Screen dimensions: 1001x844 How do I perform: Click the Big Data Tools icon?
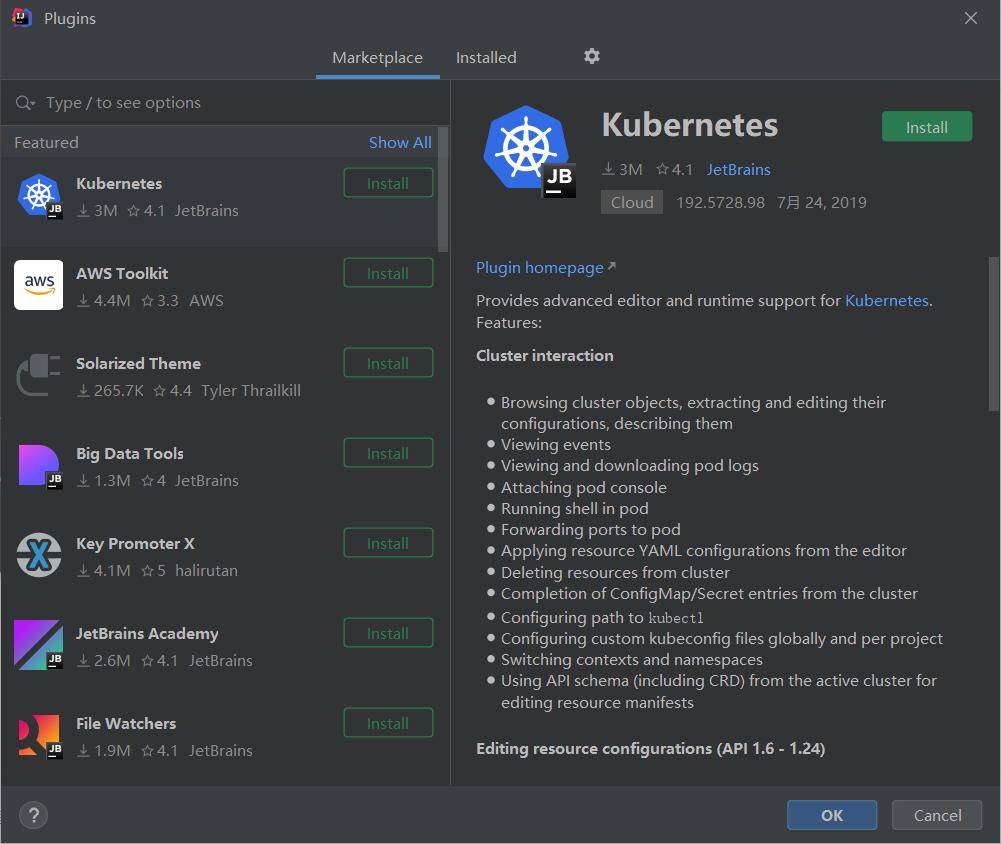pos(40,466)
